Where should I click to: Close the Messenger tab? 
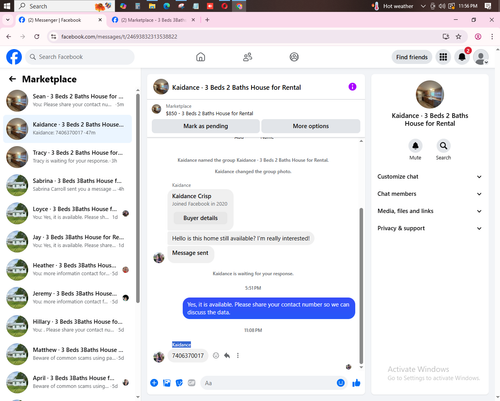point(100,20)
